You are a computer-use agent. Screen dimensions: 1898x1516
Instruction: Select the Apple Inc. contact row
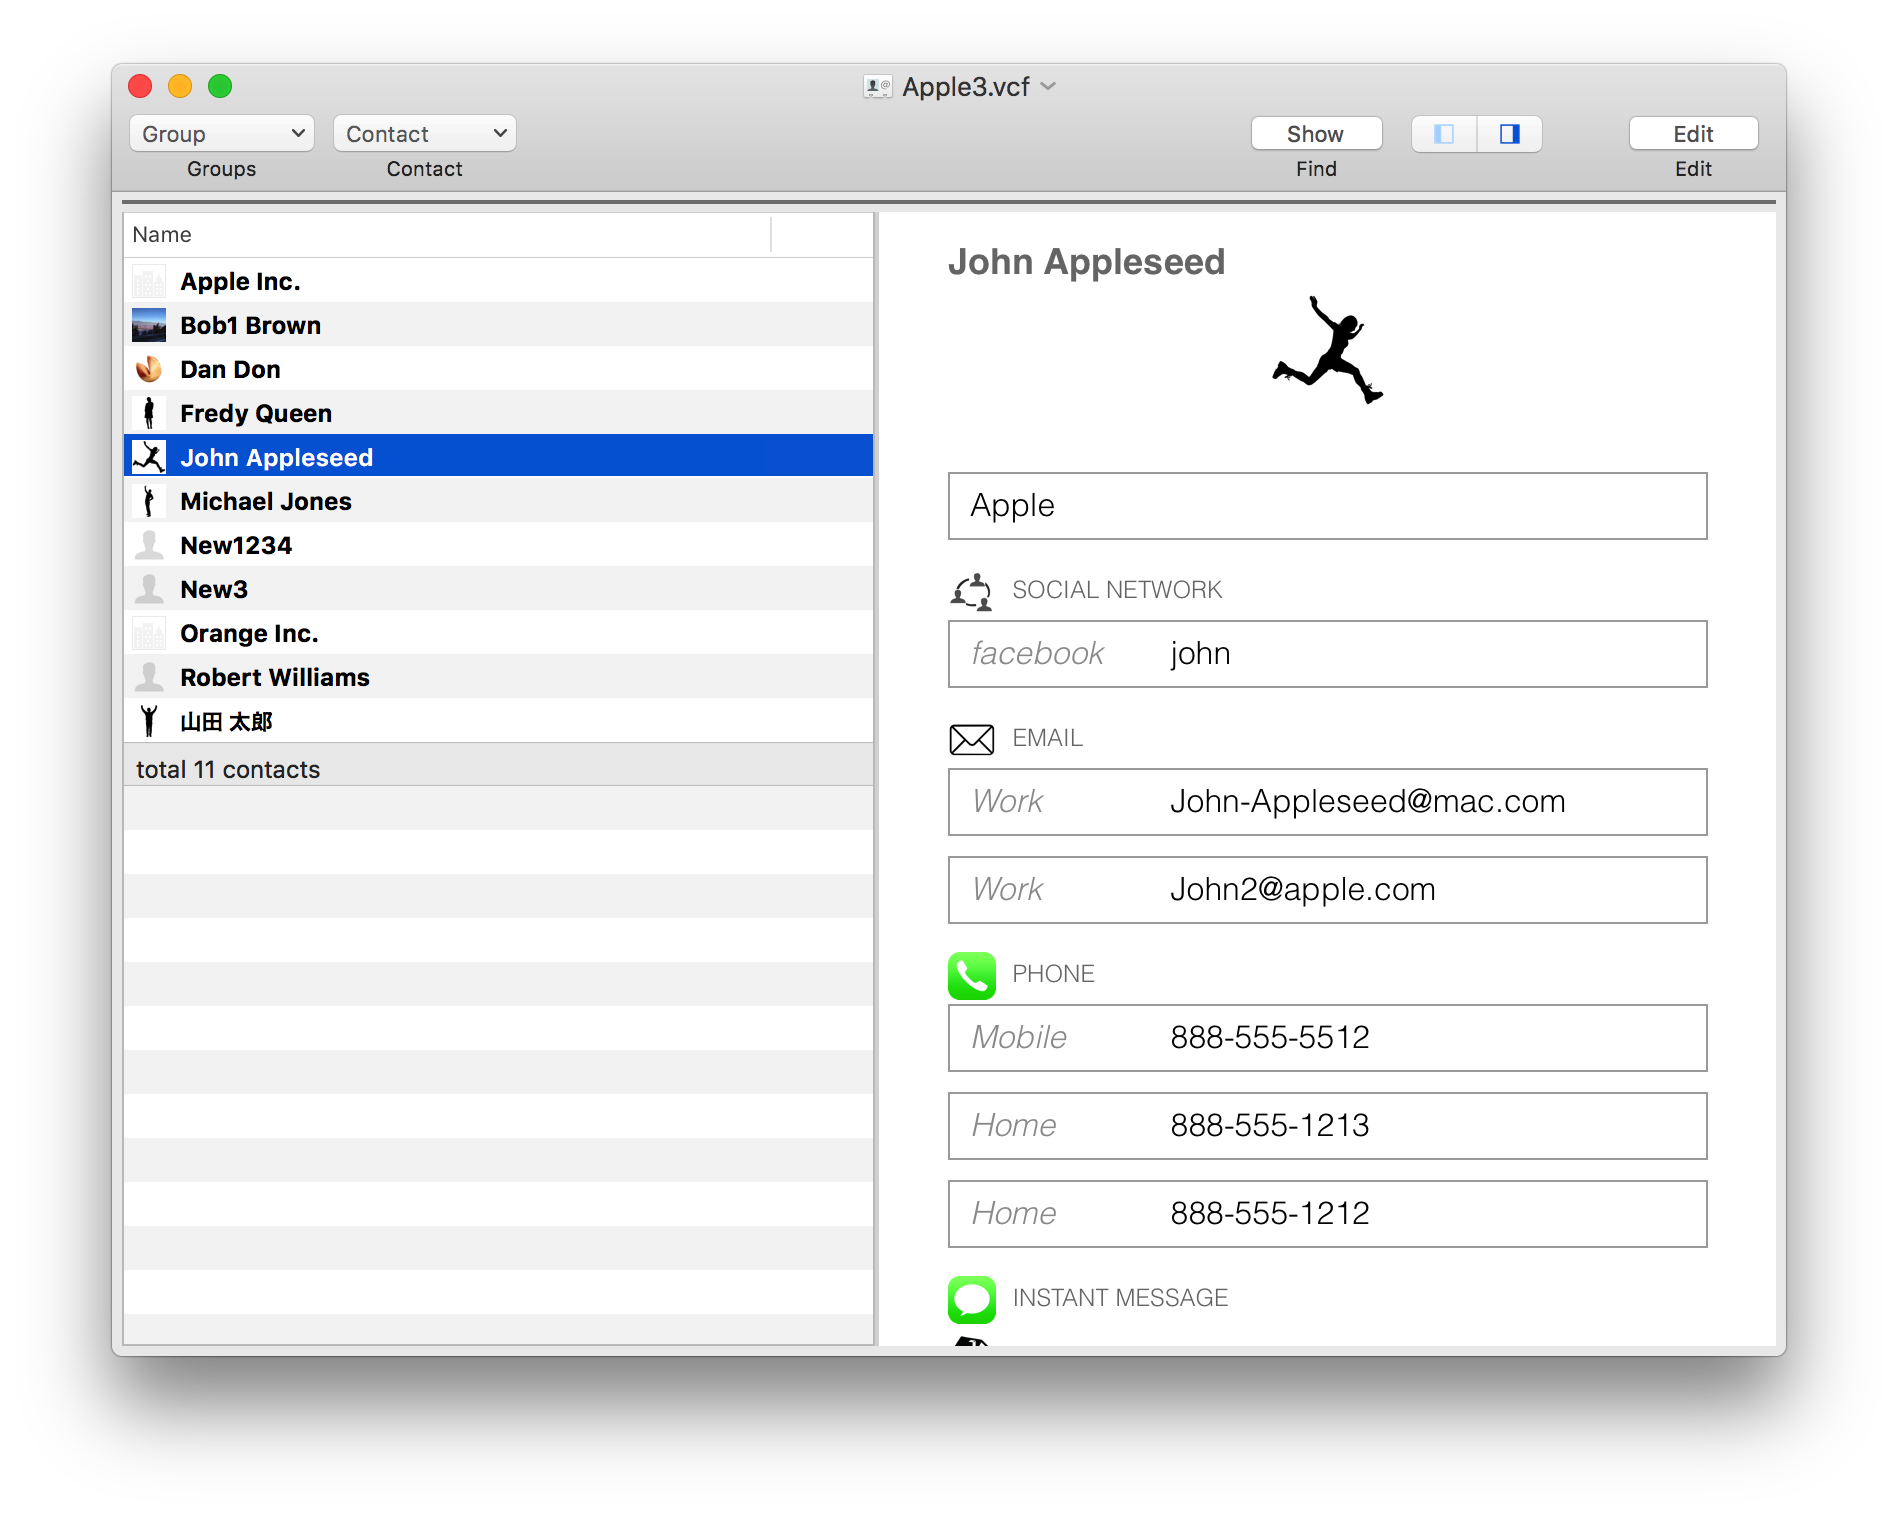tap(498, 281)
